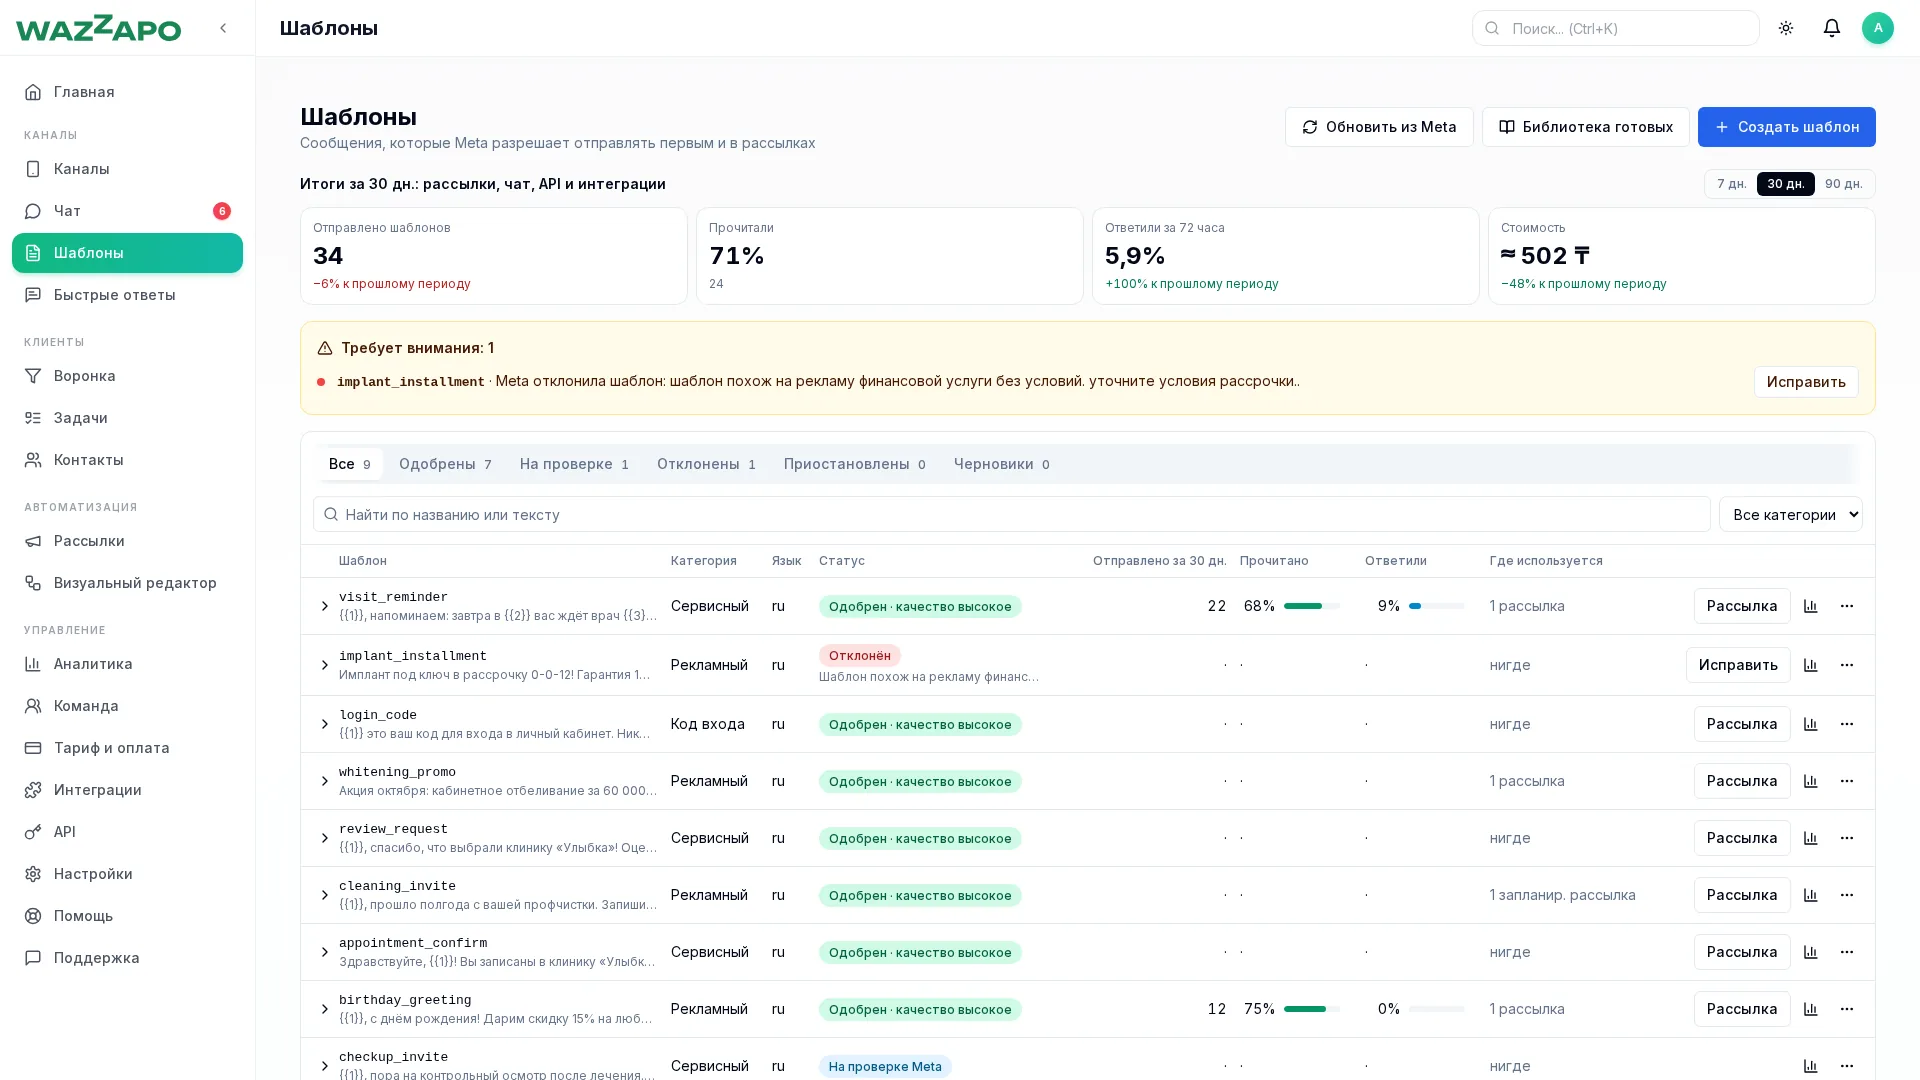The image size is (1920, 1080).
Task: Open more options menu for review_request
Action: click(x=1847, y=838)
